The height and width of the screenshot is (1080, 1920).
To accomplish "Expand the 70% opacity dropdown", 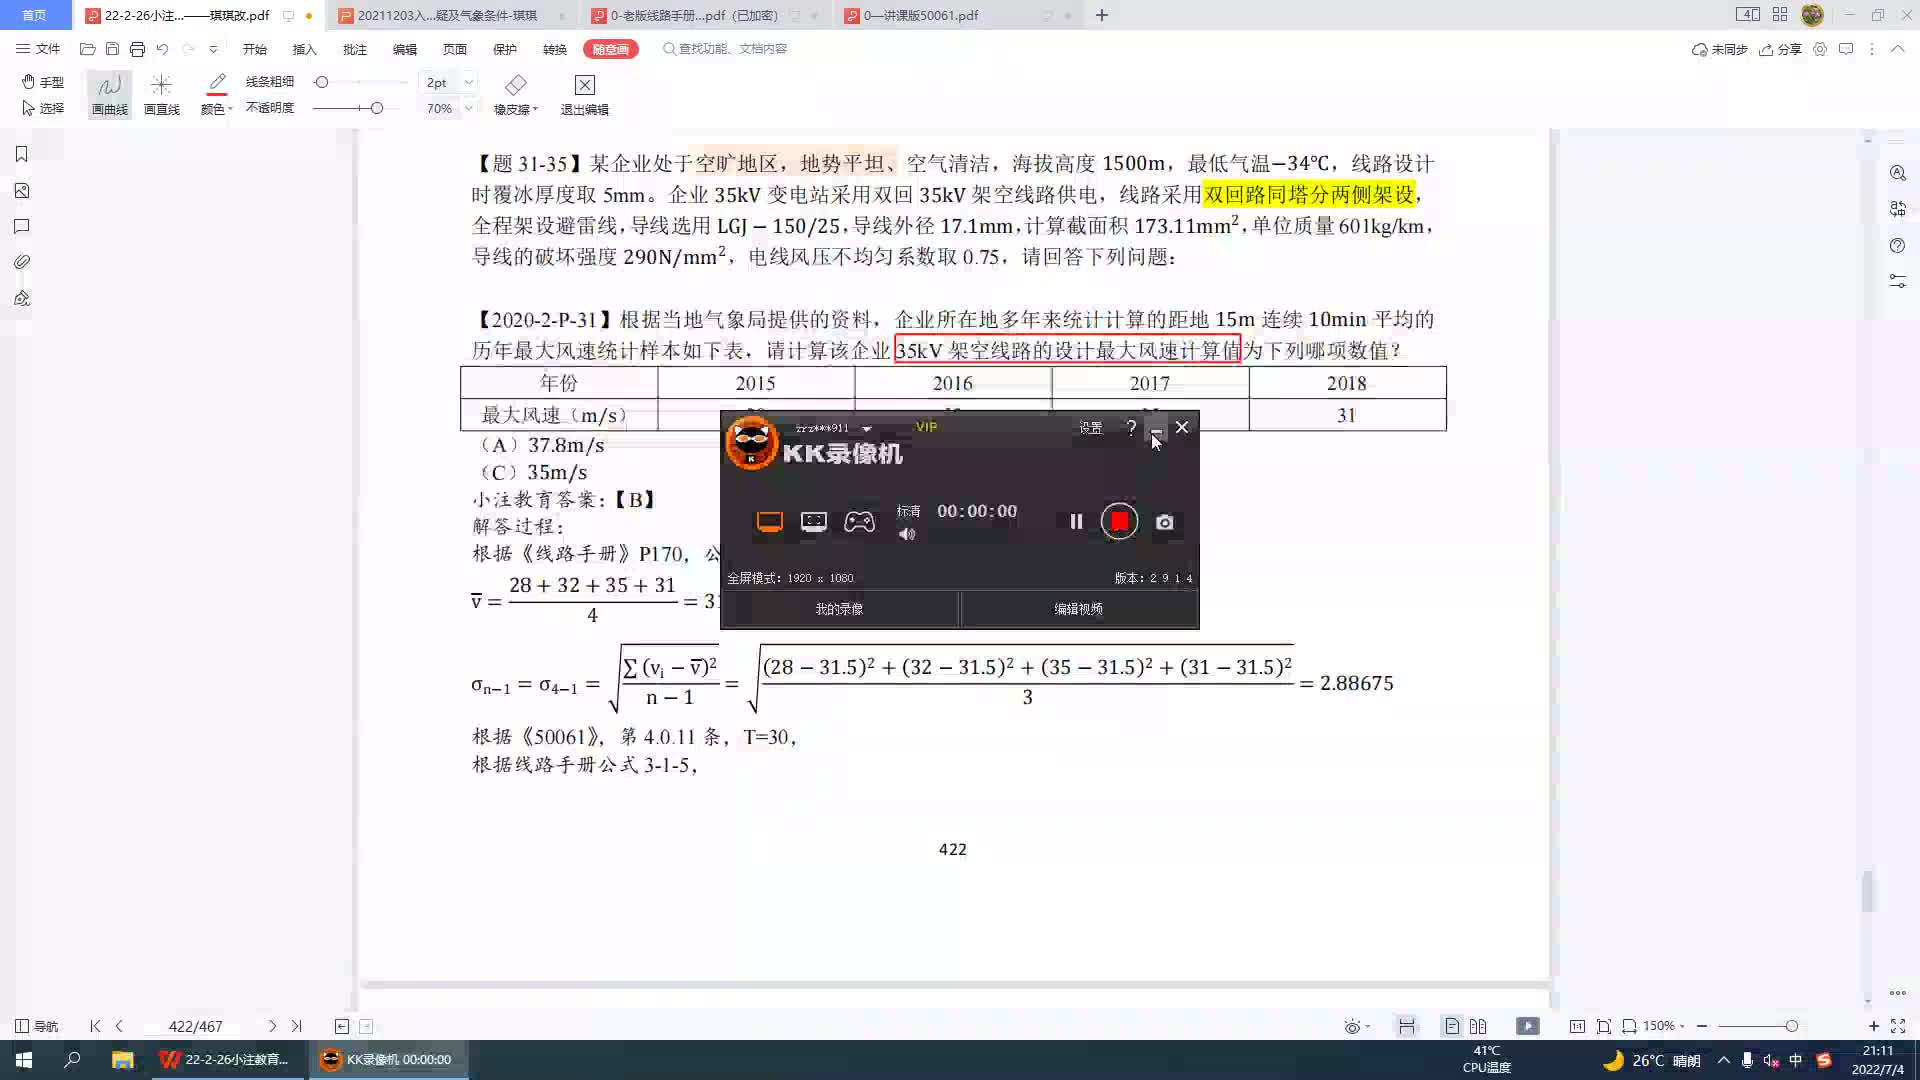I will pos(468,108).
